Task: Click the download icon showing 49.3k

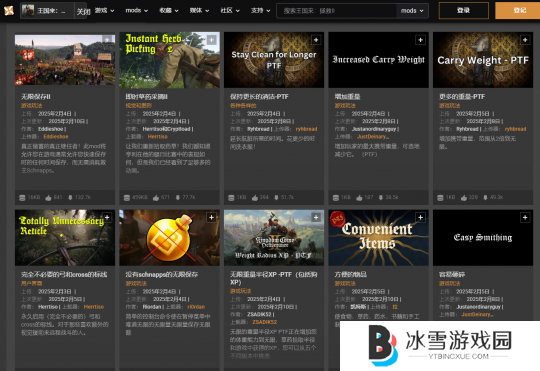Action: tap(485, 198)
